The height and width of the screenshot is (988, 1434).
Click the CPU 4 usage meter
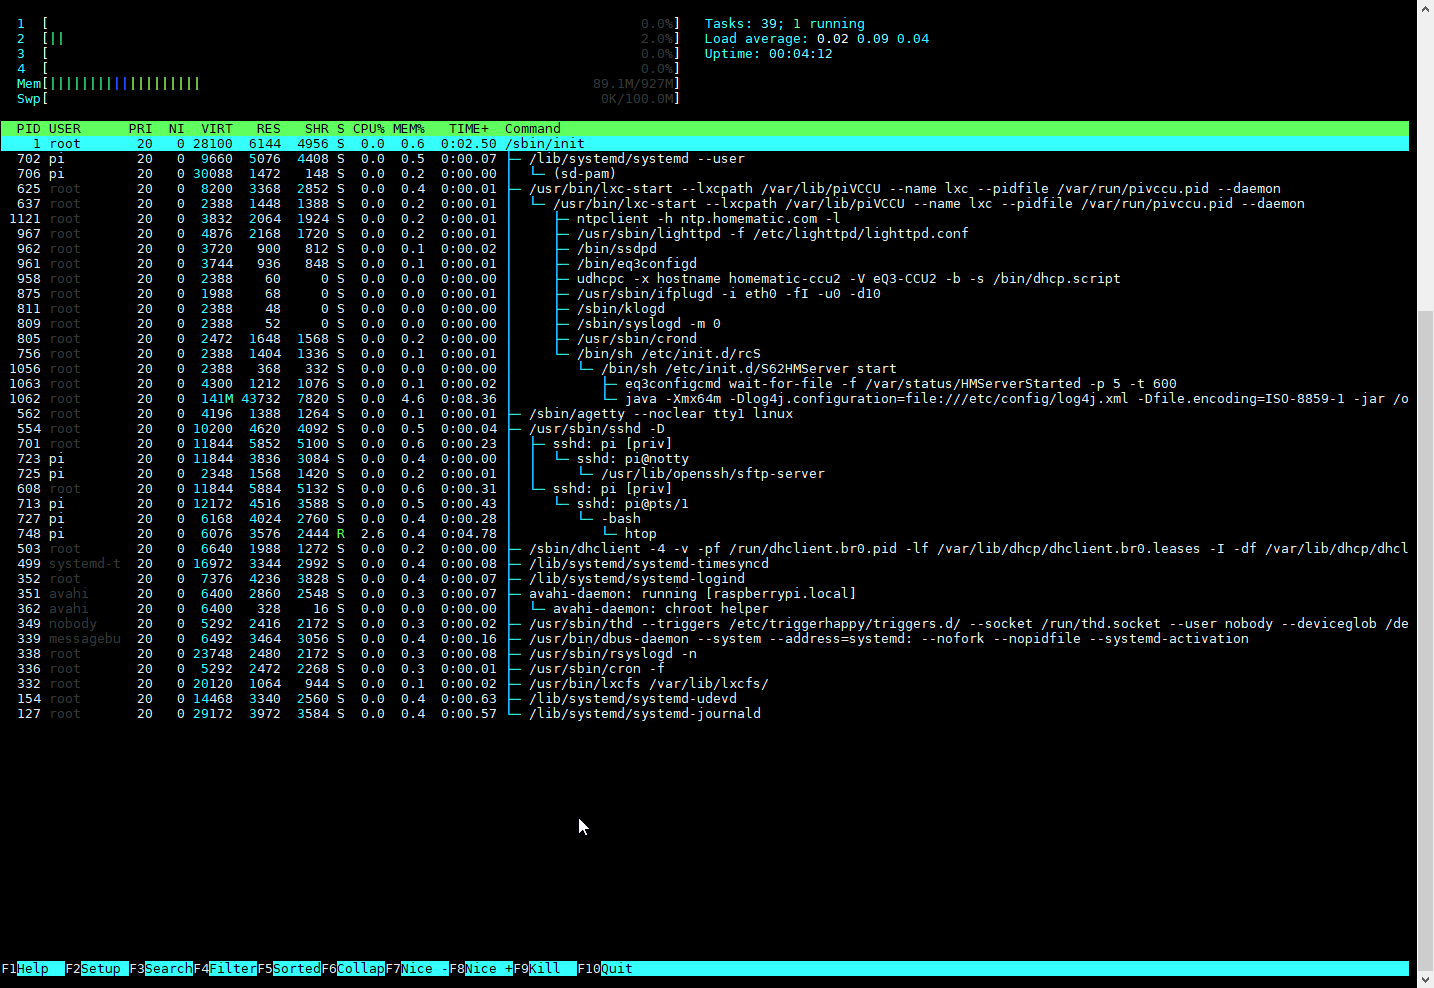(348, 69)
